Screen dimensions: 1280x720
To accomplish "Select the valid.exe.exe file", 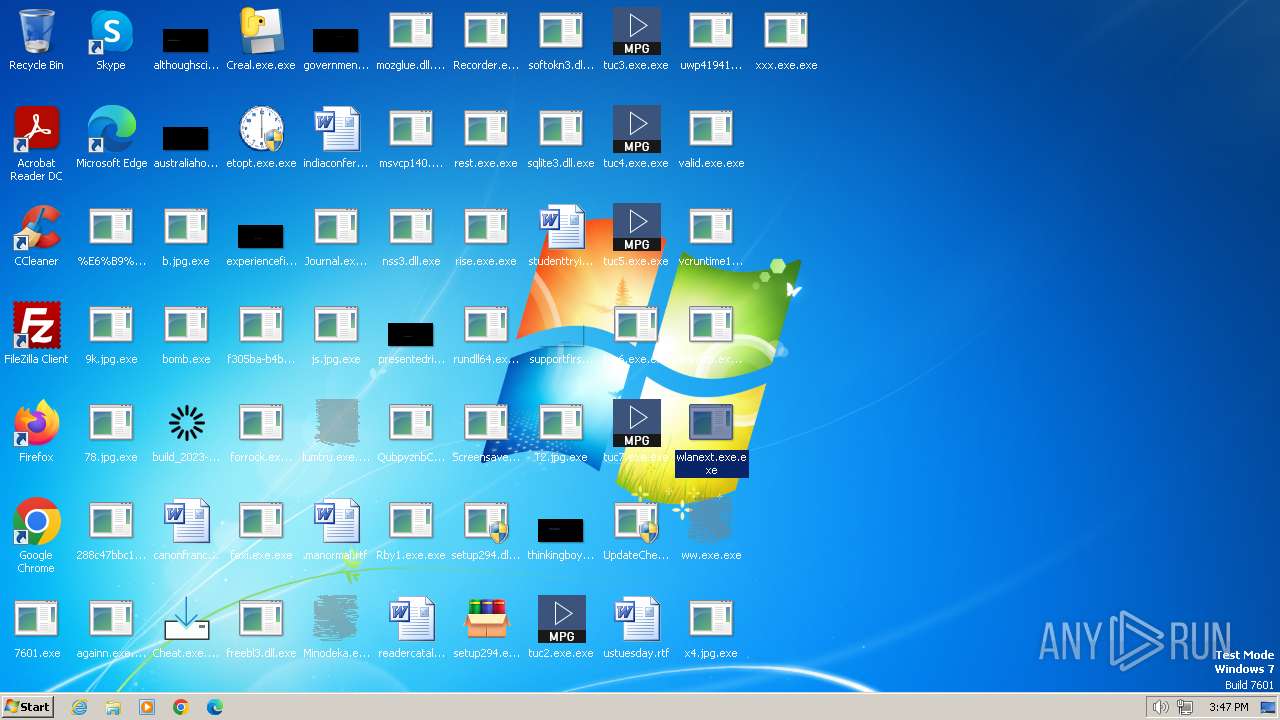I will click(x=711, y=130).
